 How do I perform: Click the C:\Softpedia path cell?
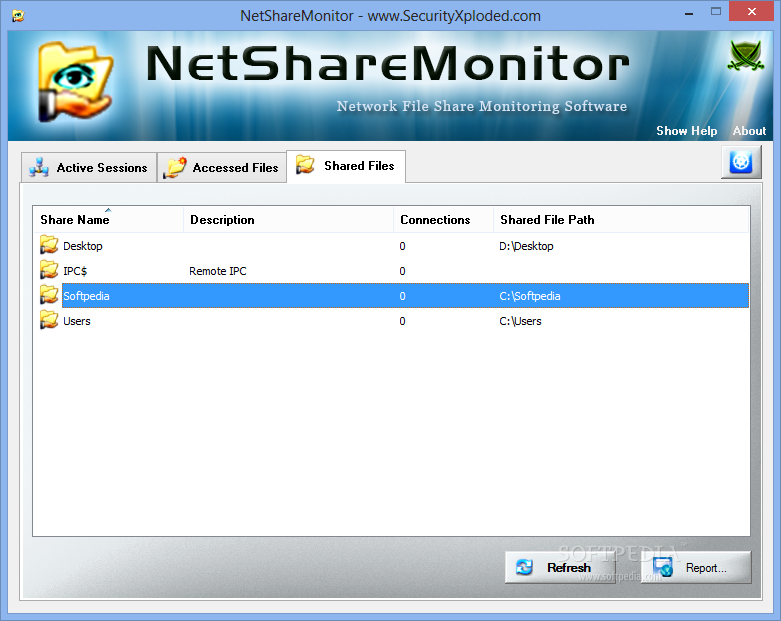tap(529, 296)
